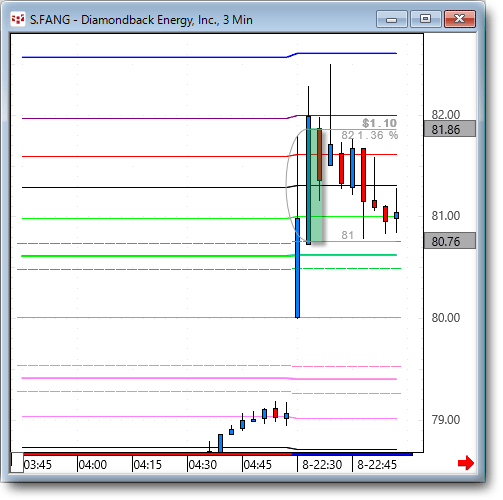Click the 80.00 price scale label
The image size is (503, 500).
(446, 318)
